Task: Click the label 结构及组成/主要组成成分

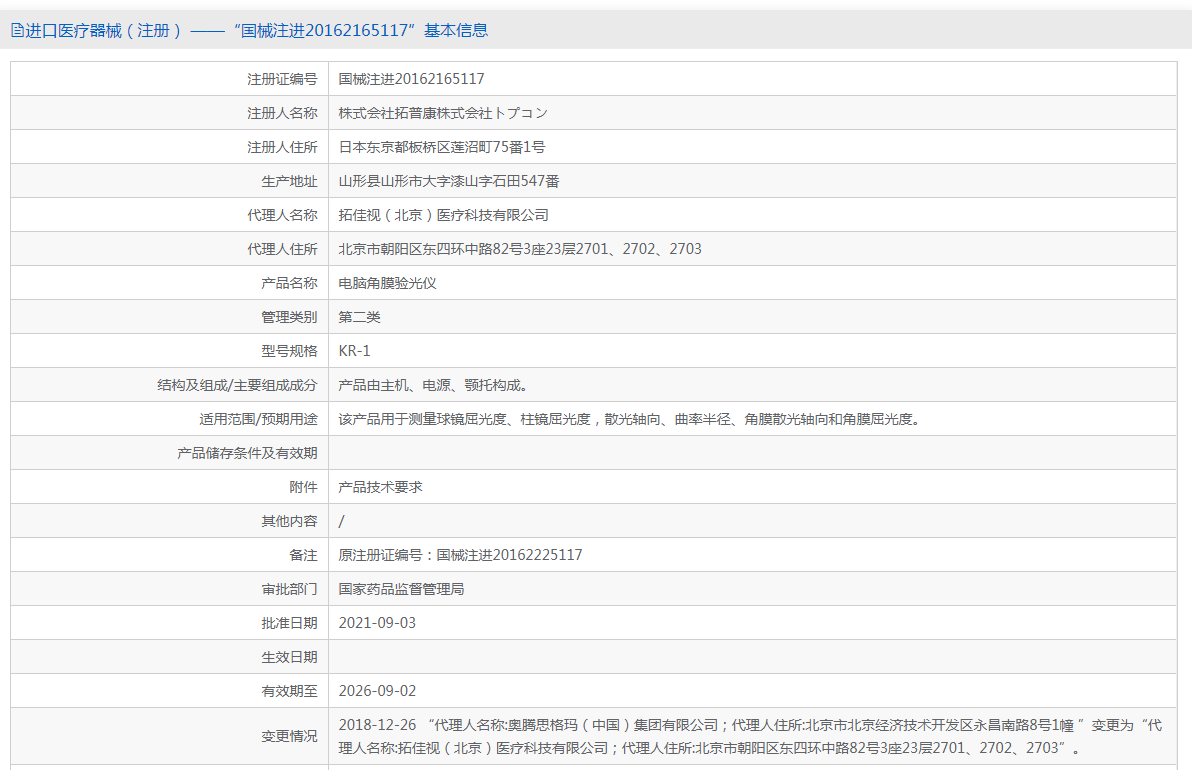Action: click(x=237, y=385)
